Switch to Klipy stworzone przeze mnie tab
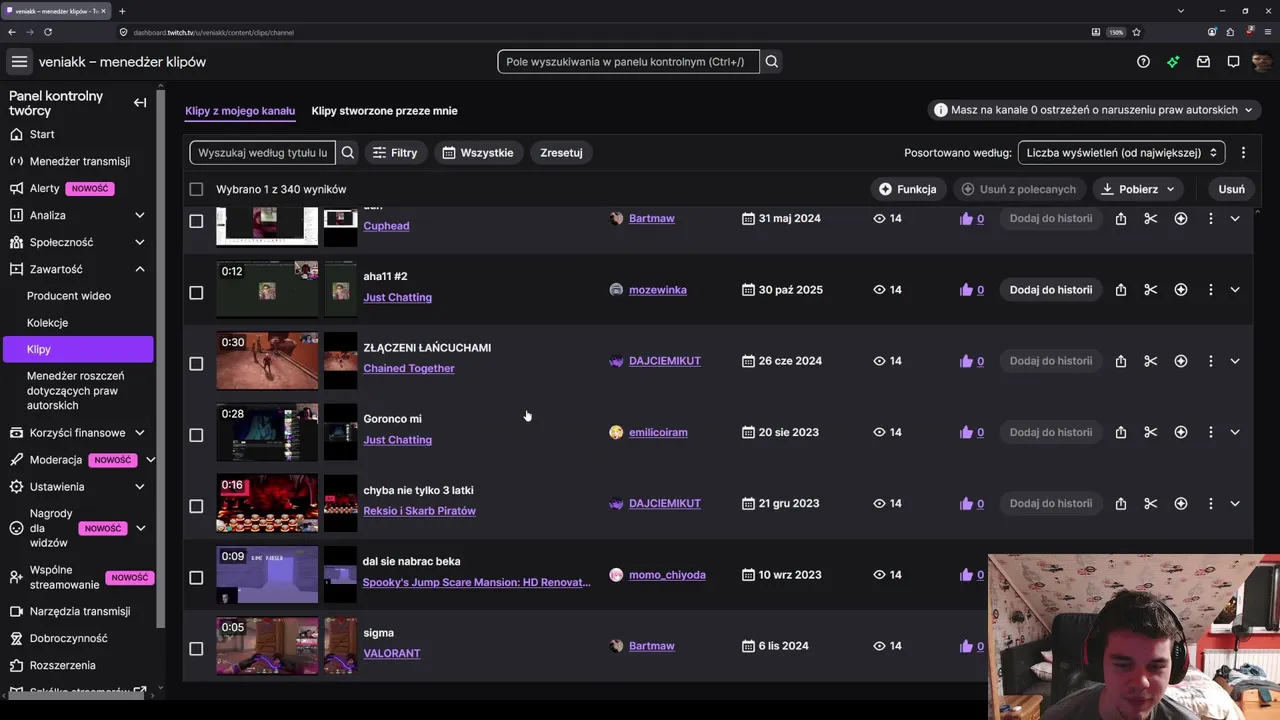Image resolution: width=1280 pixels, height=720 pixels. (x=384, y=111)
